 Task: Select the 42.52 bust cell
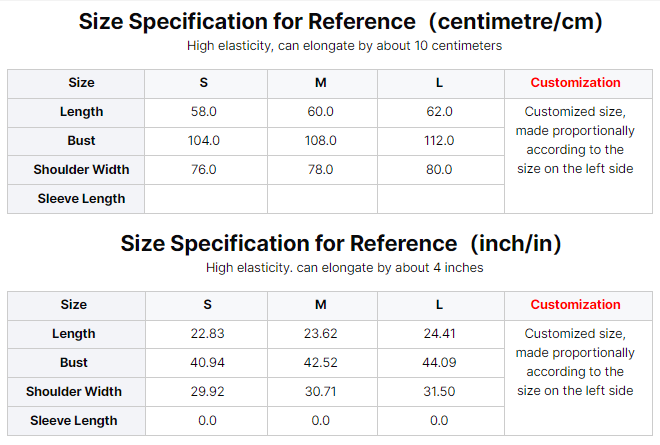321,363
